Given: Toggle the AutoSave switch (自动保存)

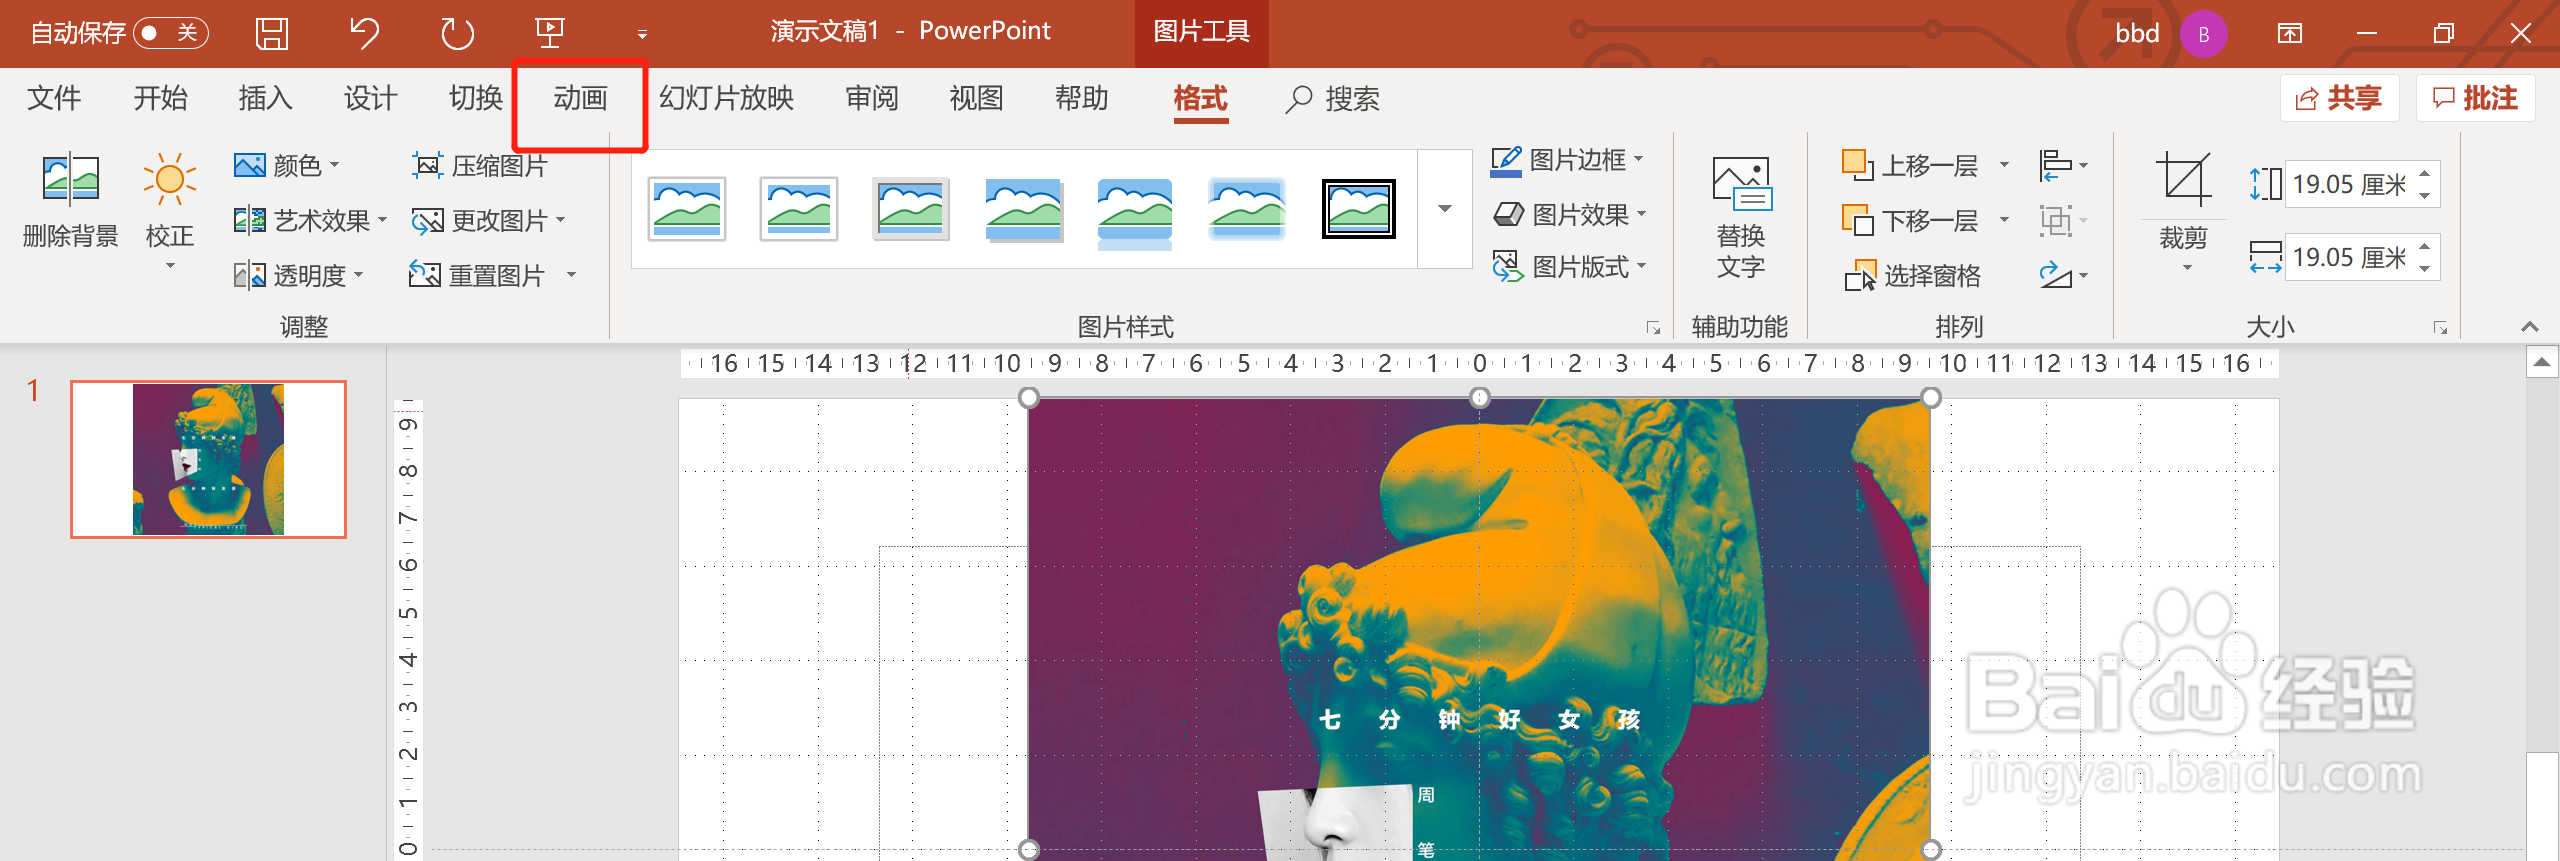Looking at the screenshot, I should click(x=171, y=33).
